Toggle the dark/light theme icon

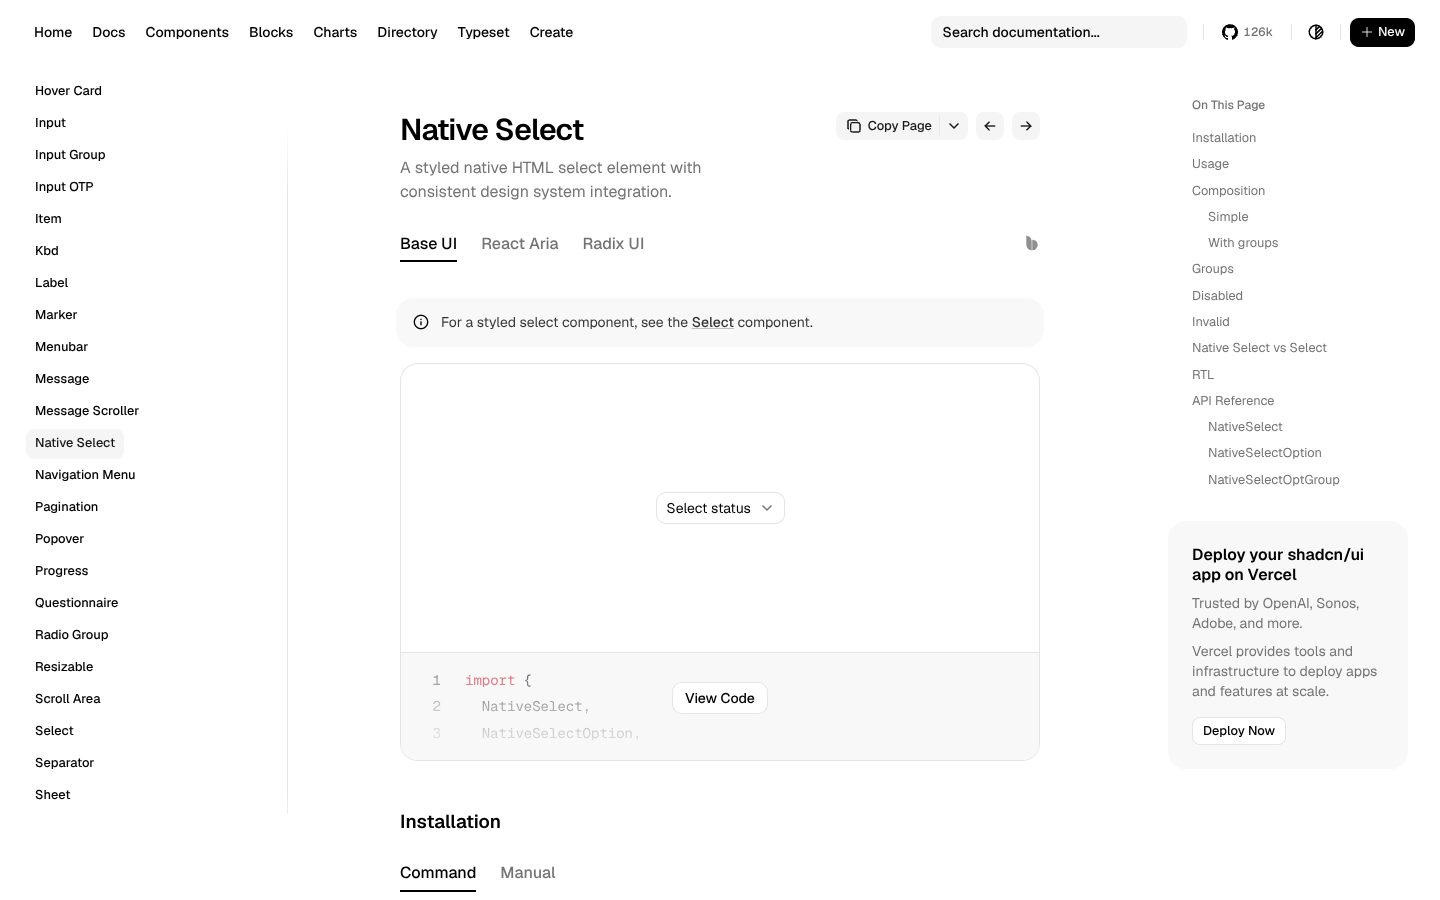[1316, 32]
